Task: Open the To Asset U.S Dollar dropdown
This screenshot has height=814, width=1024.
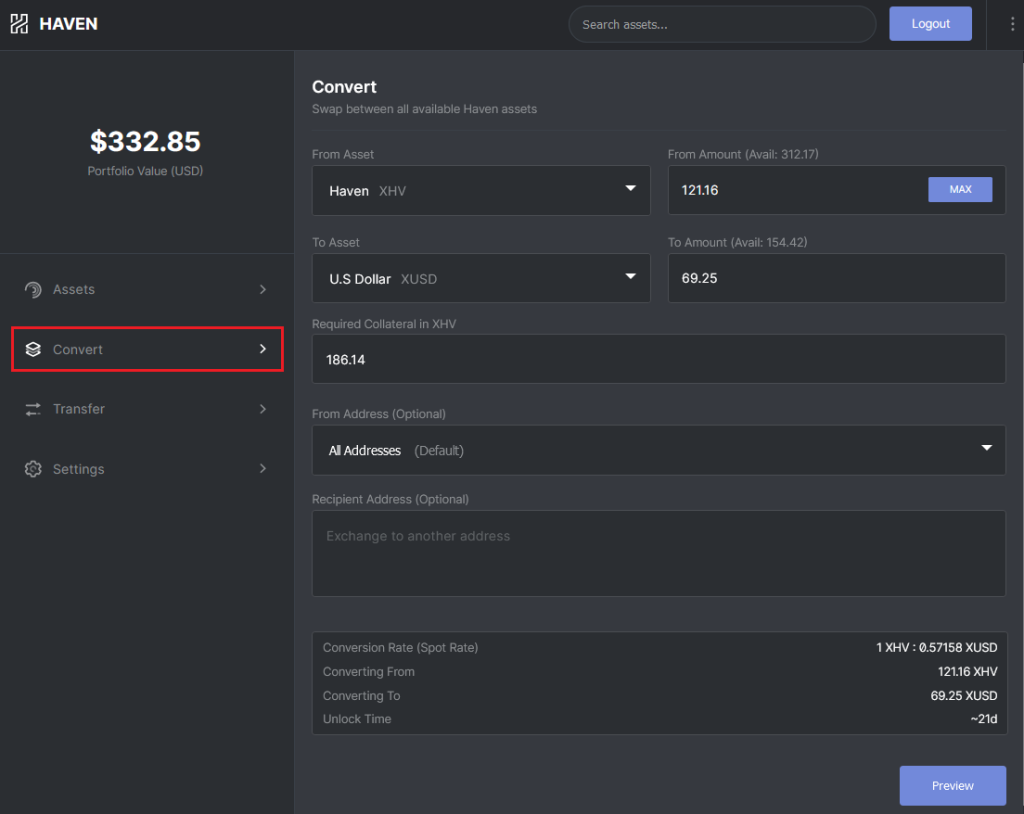Action: coord(481,278)
